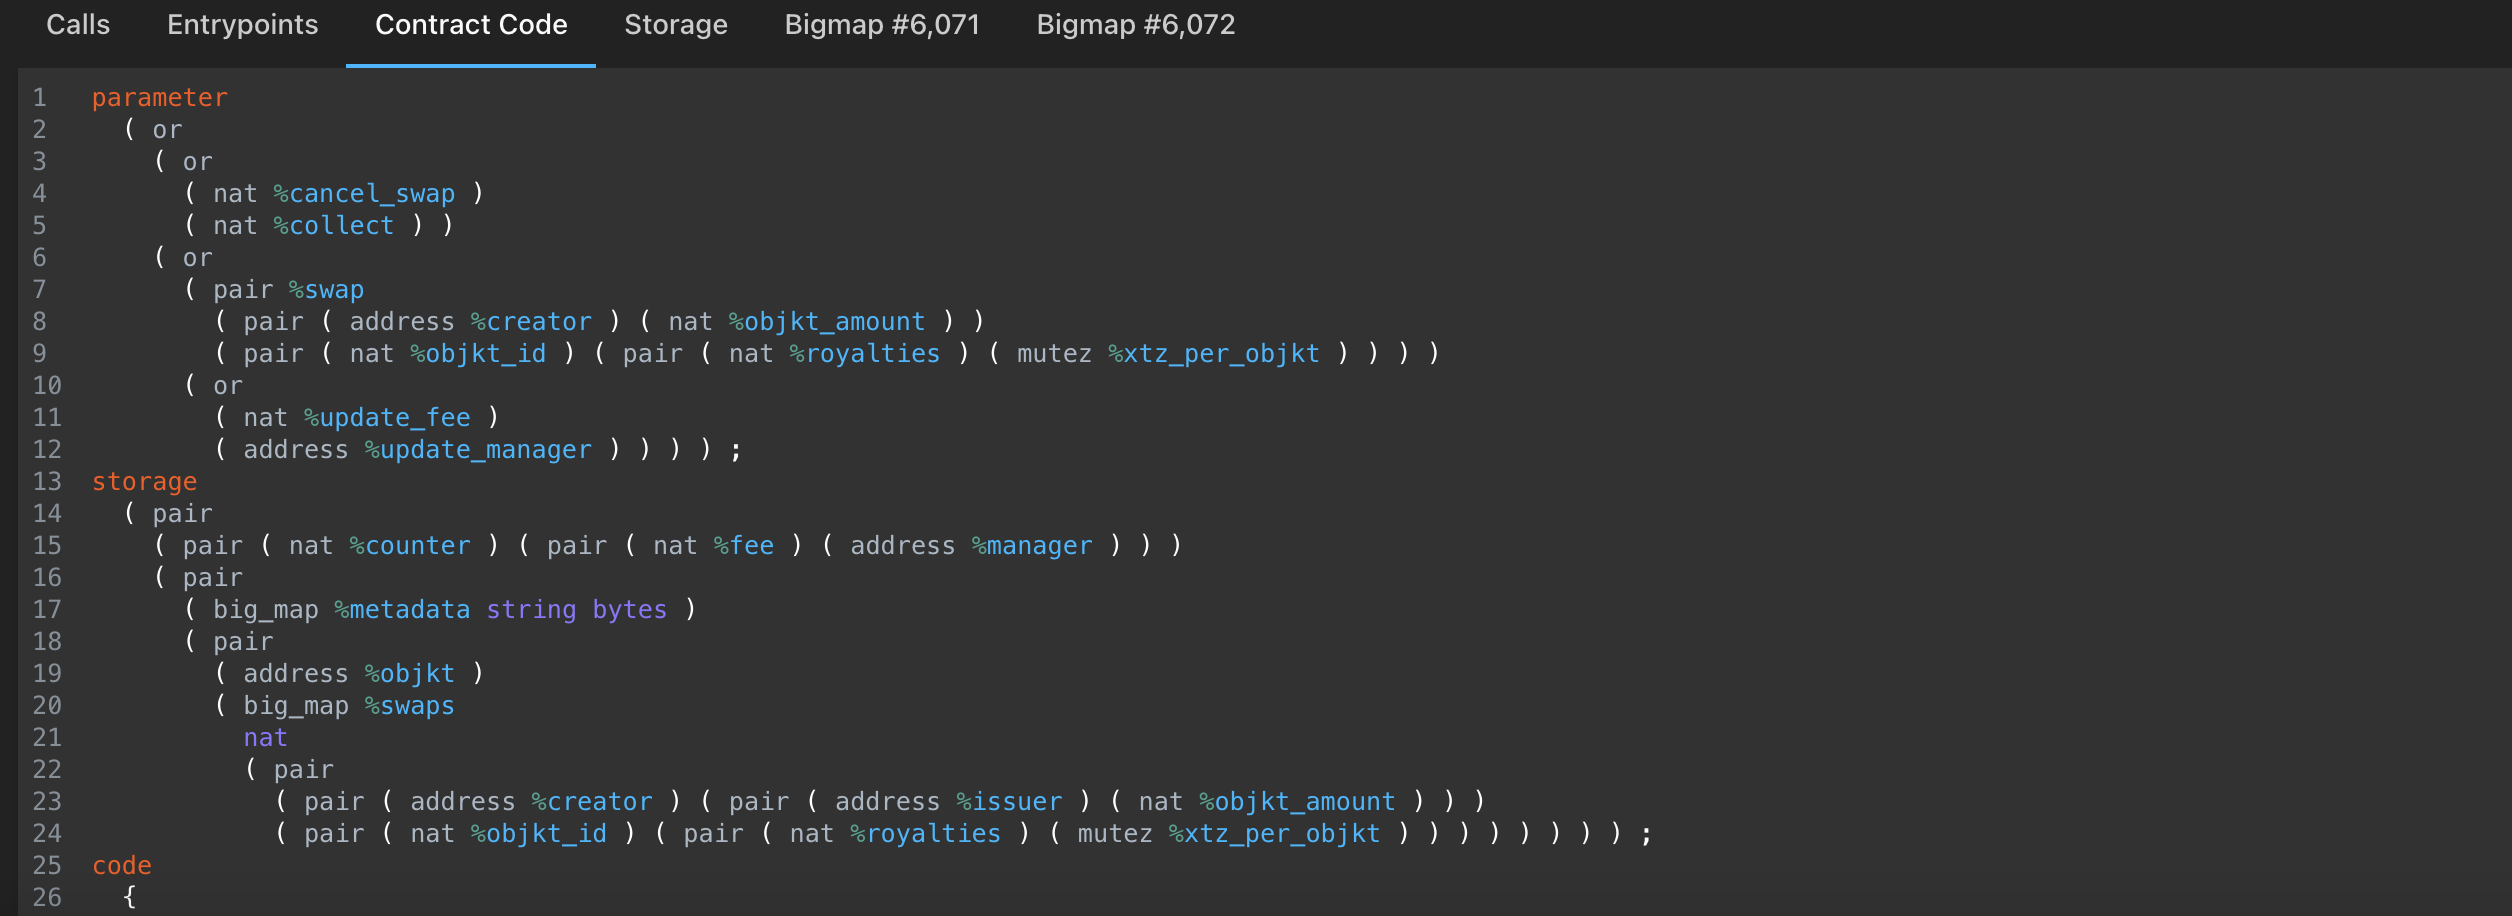This screenshot has height=916, width=2512.
Task: Click the 'code' keyword on line 25
Action: [x=122, y=866]
